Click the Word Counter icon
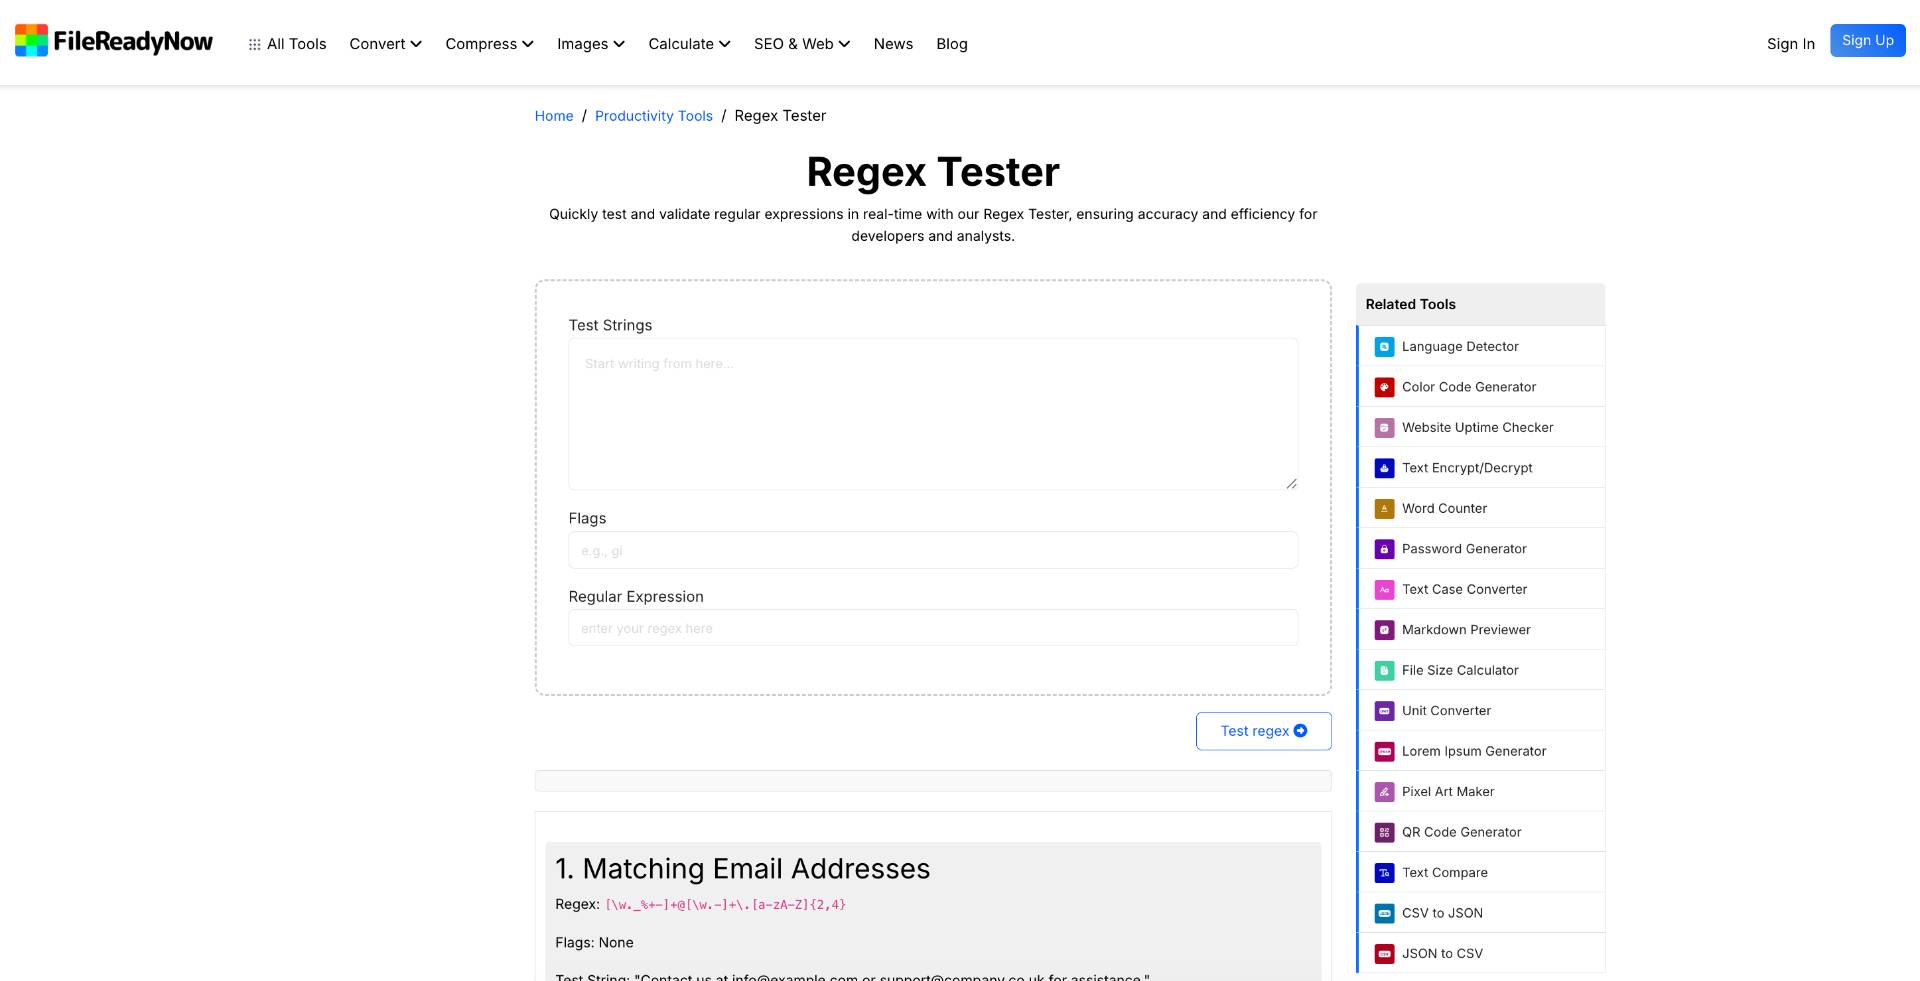The height and width of the screenshot is (981, 1920). click(x=1384, y=509)
